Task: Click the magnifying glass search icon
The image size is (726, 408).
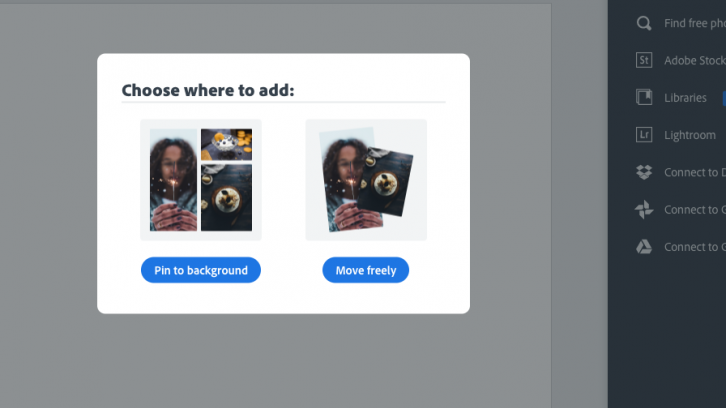Action: click(644, 23)
